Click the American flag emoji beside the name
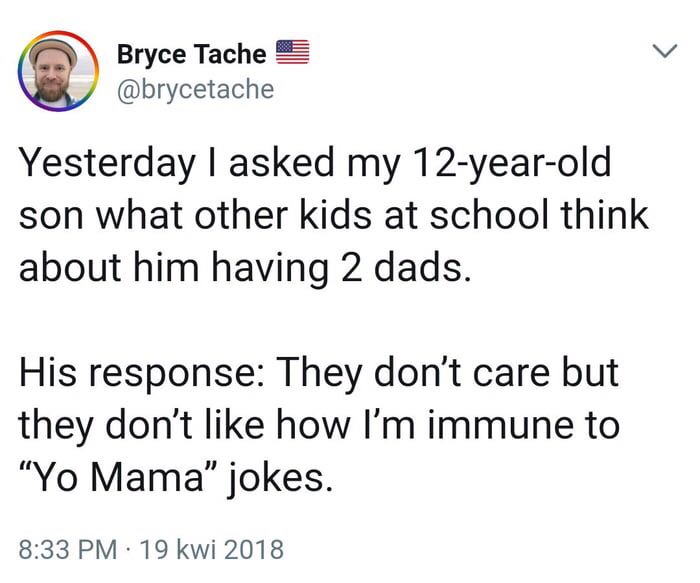The width and height of the screenshot is (700, 583). 292,52
